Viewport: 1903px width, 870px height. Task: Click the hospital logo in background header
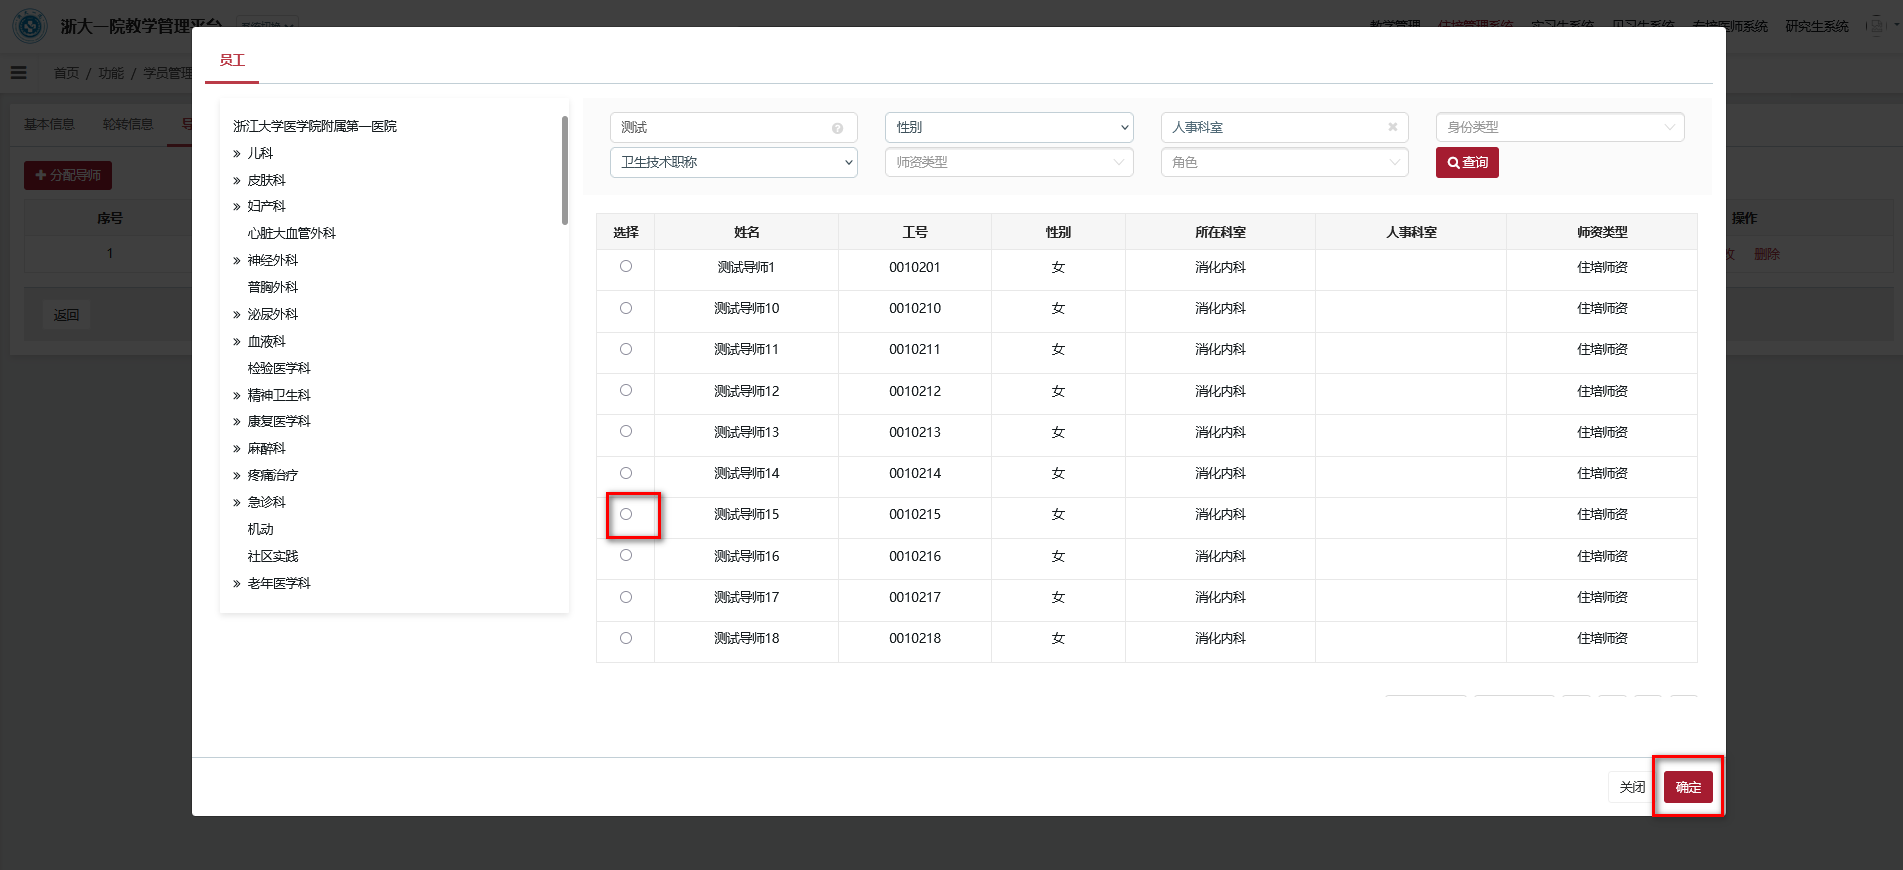[x=29, y=25]
